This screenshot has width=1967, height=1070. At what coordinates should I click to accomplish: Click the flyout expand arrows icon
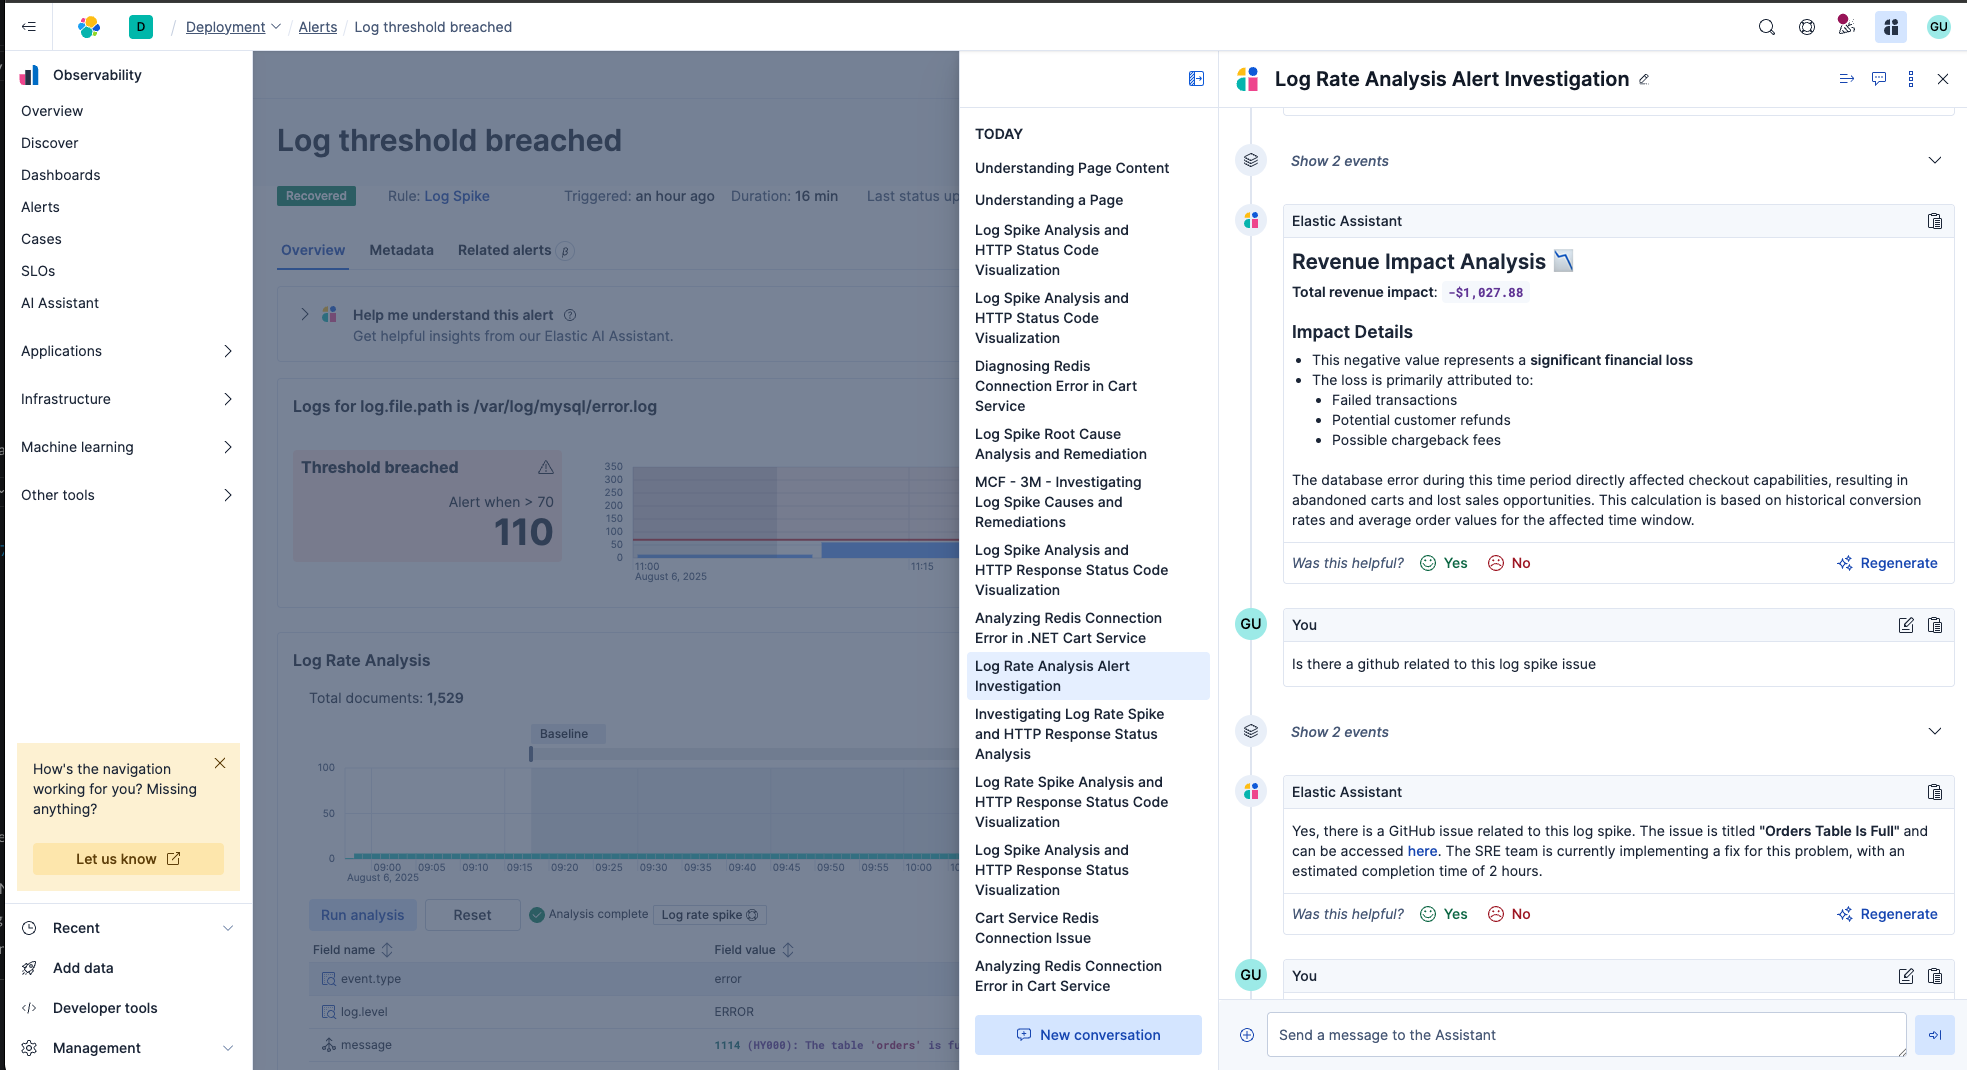point(1847,79)
